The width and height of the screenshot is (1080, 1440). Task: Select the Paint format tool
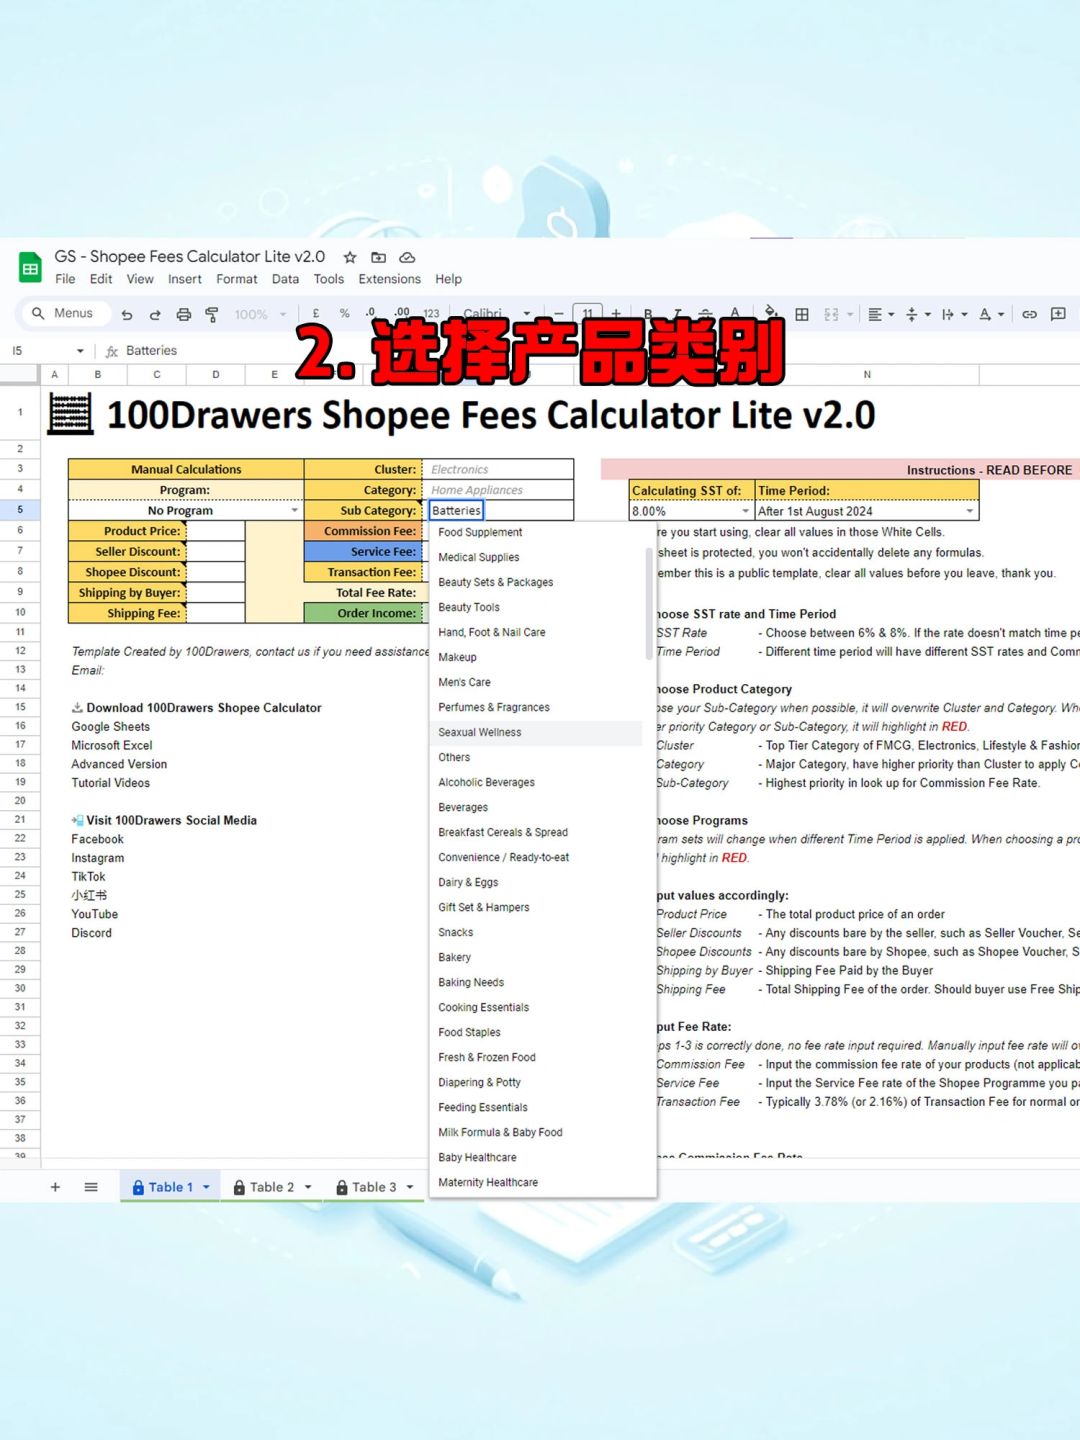click(x=212, y=314)
